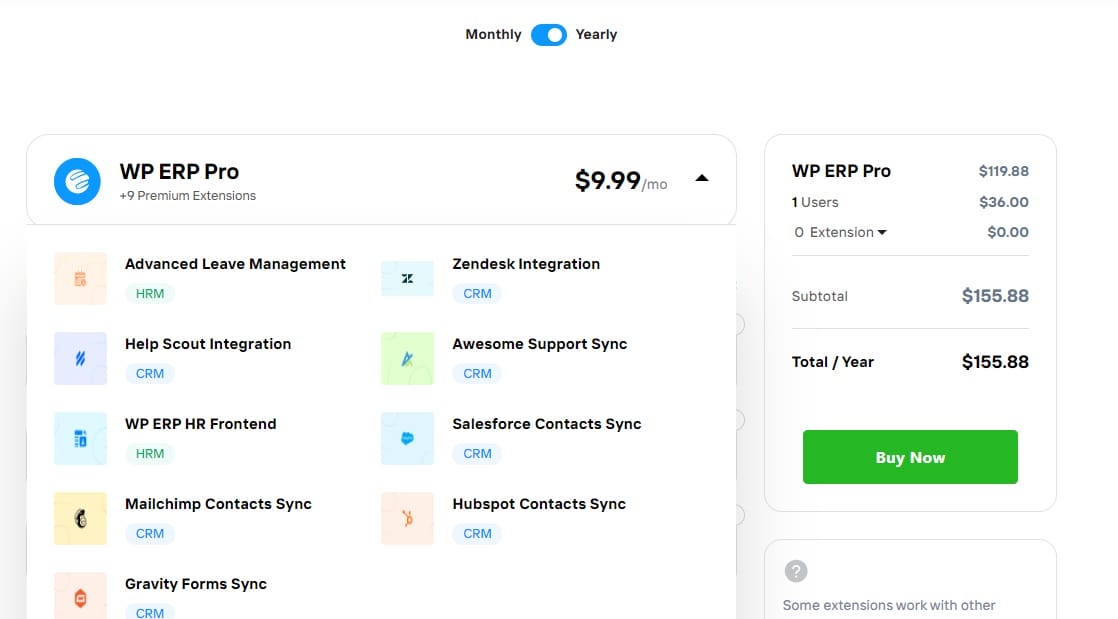Click CRM tag under Salesforce Contacts Sync

pyautogui.click(x=477, y=454)
